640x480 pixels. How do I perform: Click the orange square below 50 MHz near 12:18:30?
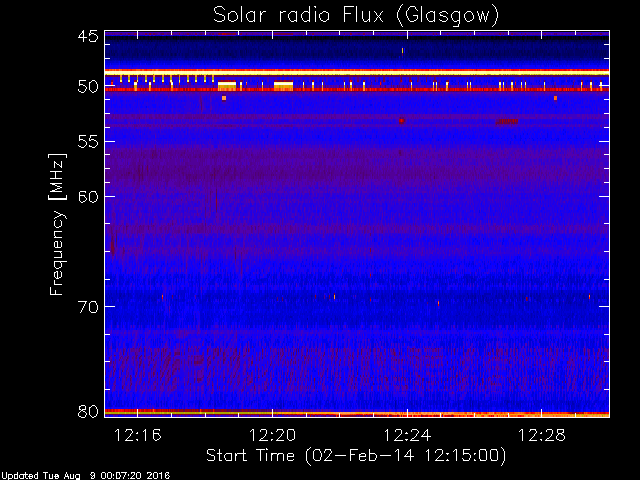click(224, 98)
